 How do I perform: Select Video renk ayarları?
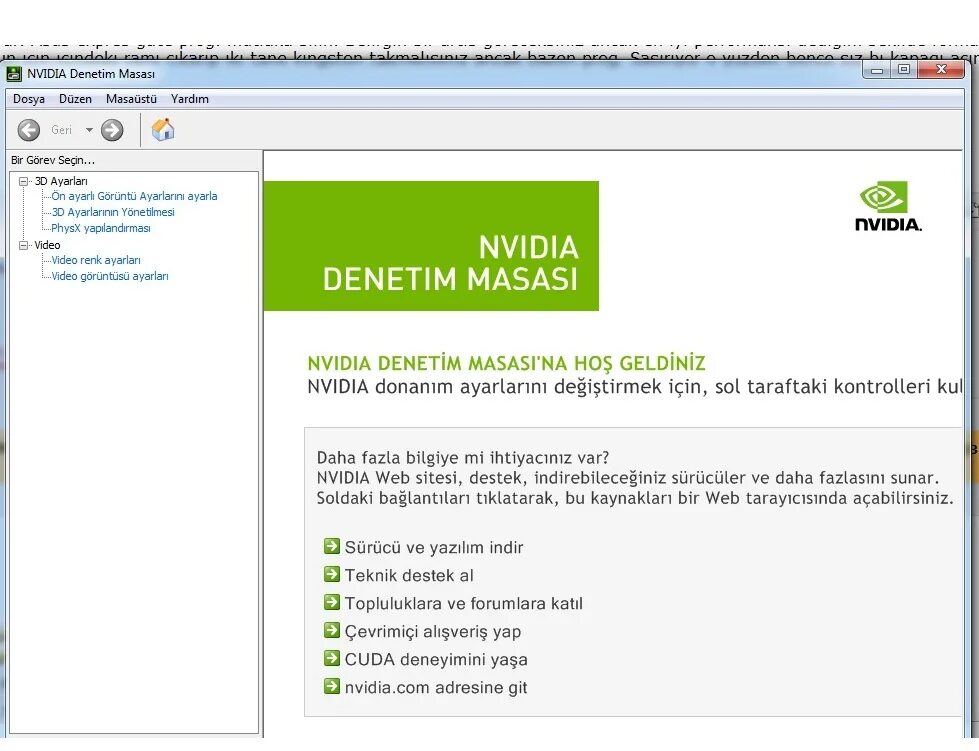pyautogui.click(x=96, y=260)
